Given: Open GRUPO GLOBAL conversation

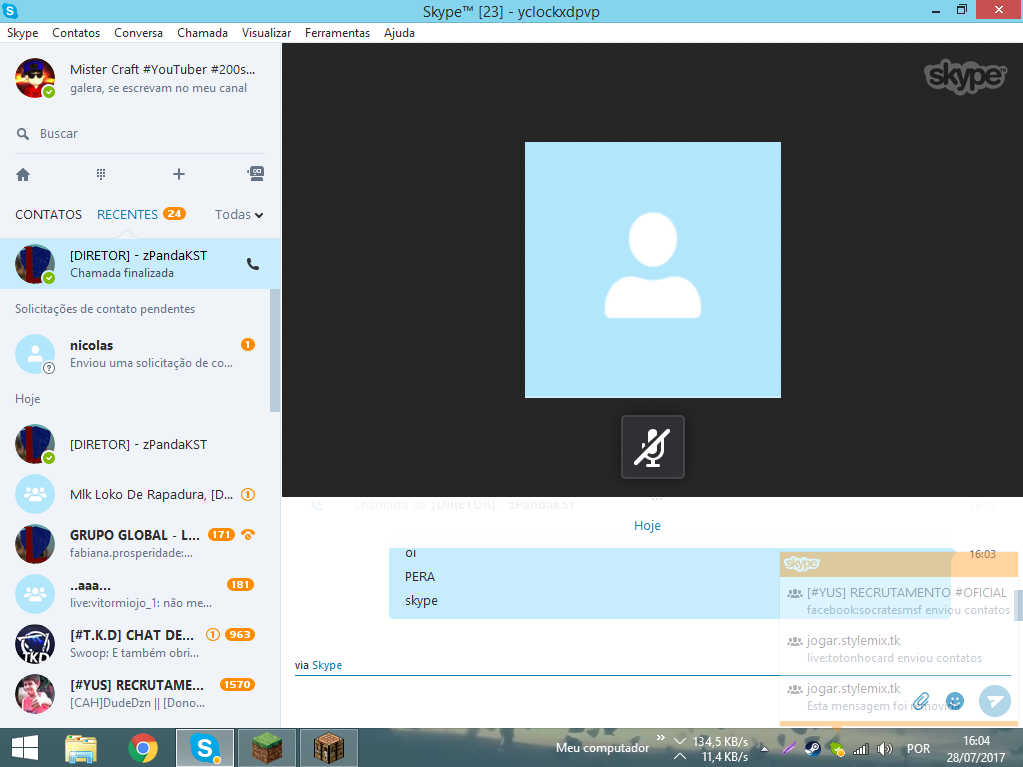Looking at the screenshot, I should 136,544.
